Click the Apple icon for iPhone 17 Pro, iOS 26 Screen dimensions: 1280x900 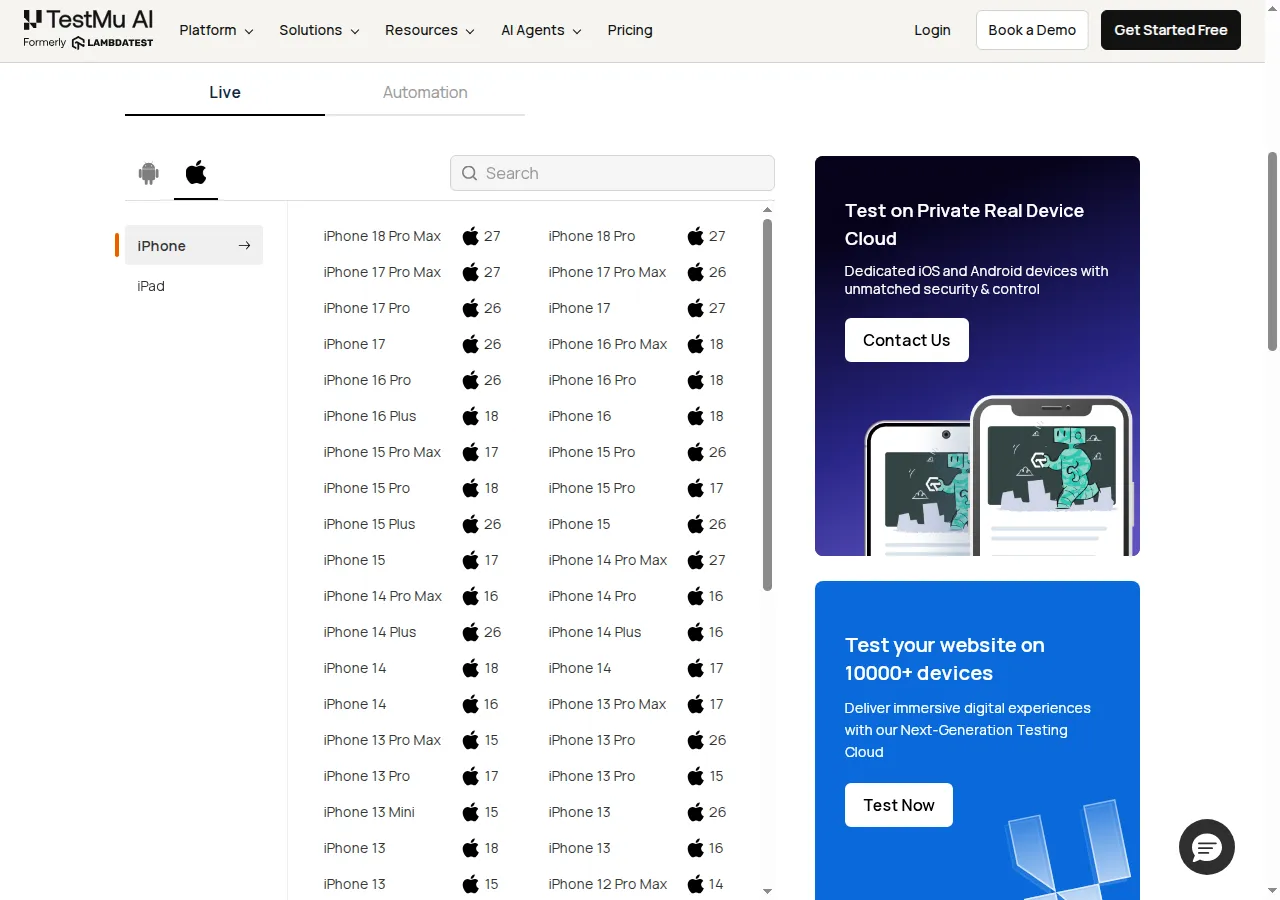[x=471, y=308]
